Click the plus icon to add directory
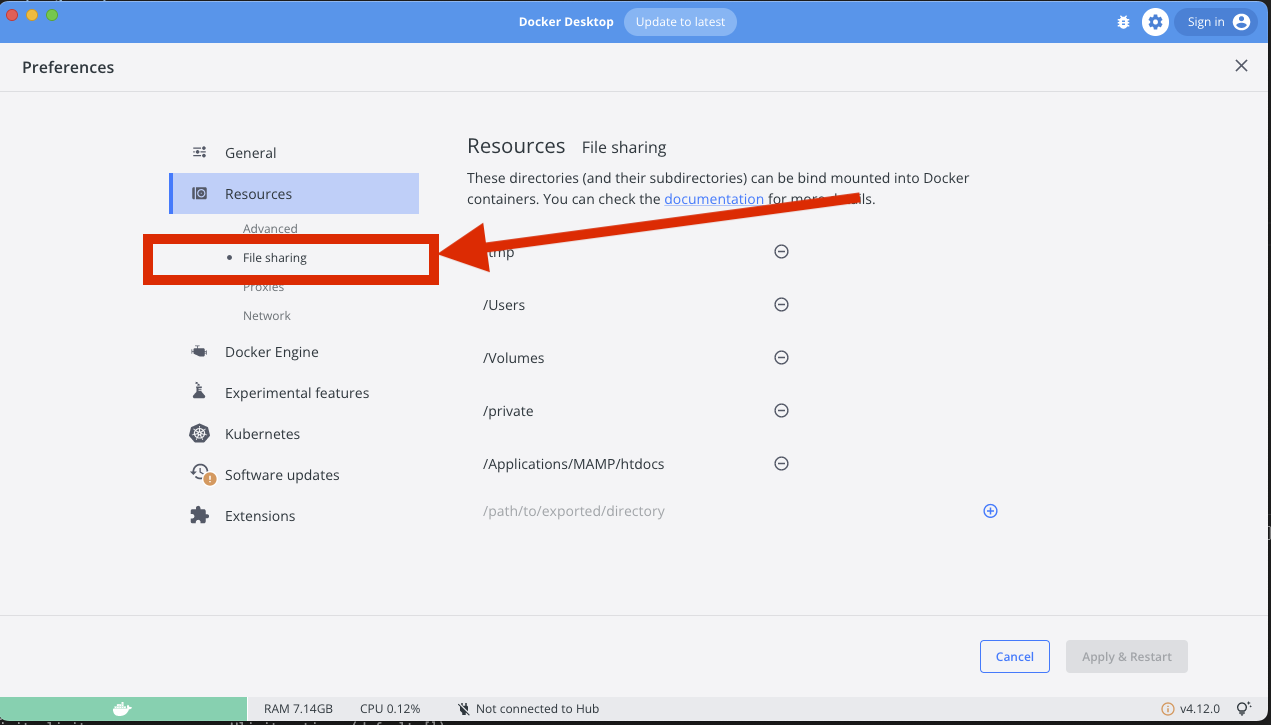 990,511
